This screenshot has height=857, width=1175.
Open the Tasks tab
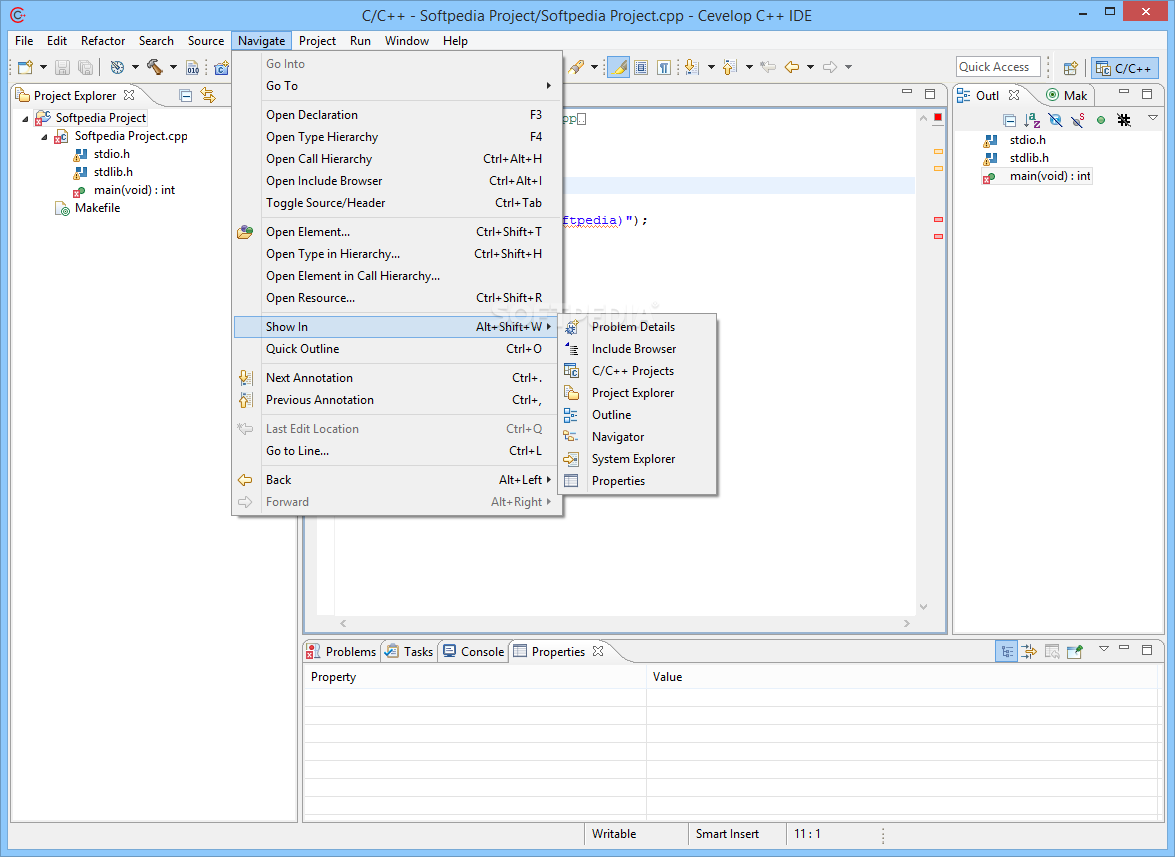(409, 652)
